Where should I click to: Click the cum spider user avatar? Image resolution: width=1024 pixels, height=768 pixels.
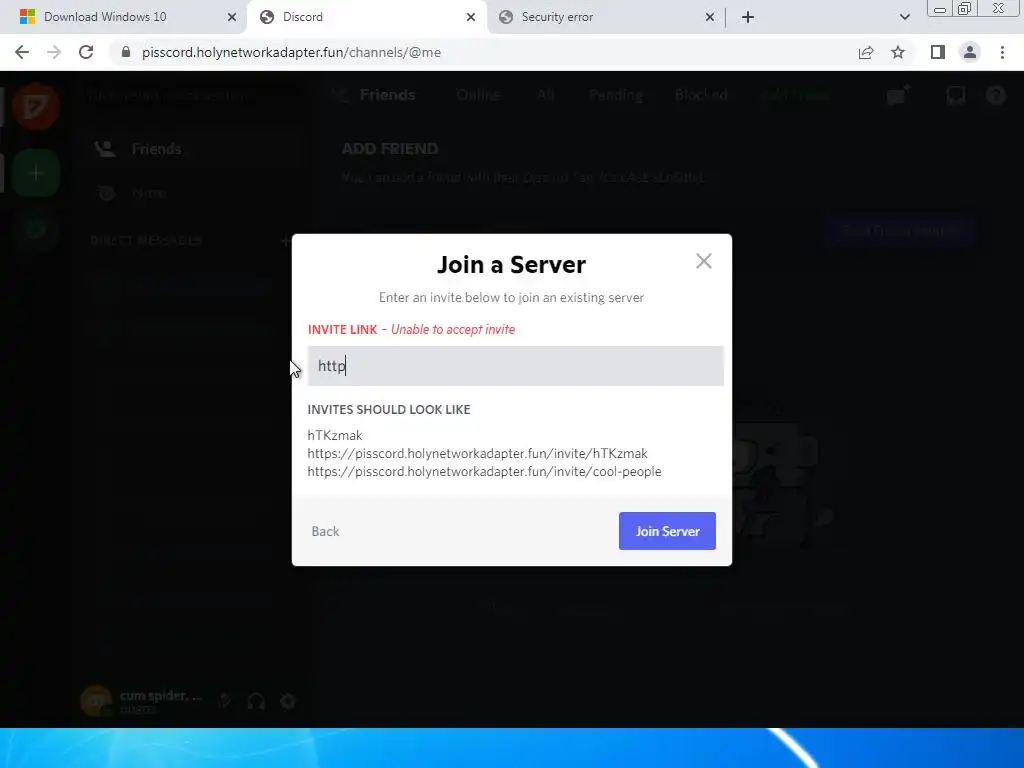pos(96,701)
